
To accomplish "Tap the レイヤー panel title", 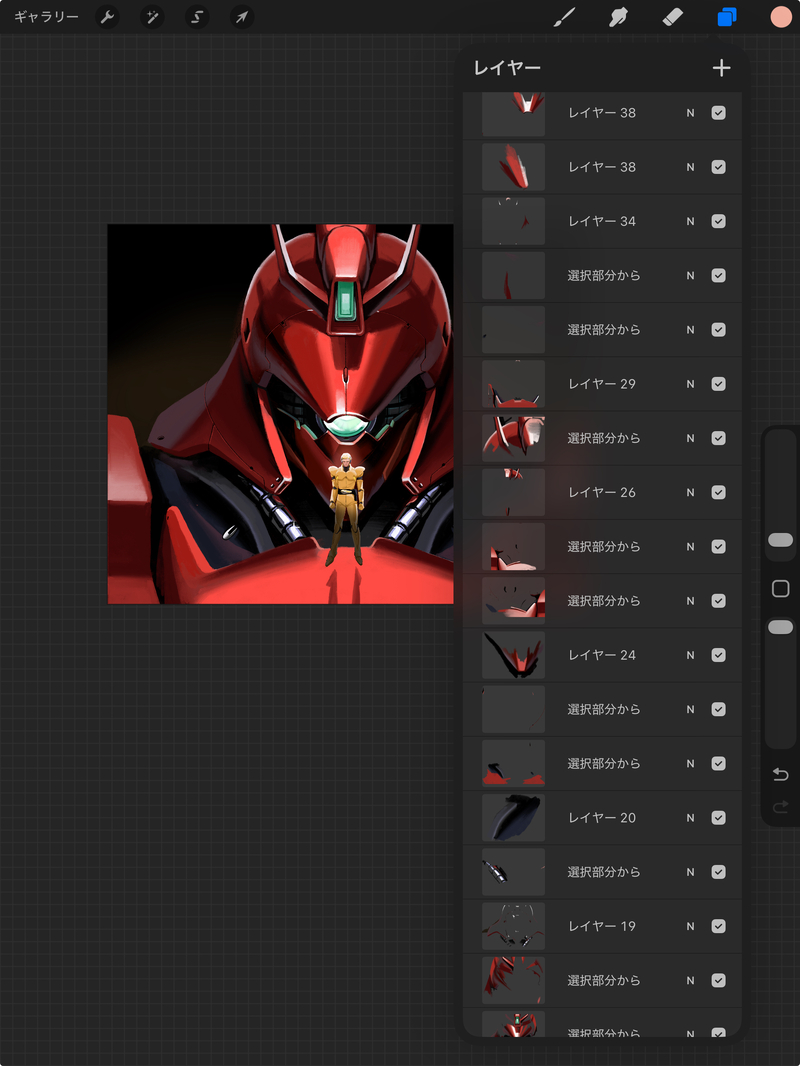I will tap(507, 68).
